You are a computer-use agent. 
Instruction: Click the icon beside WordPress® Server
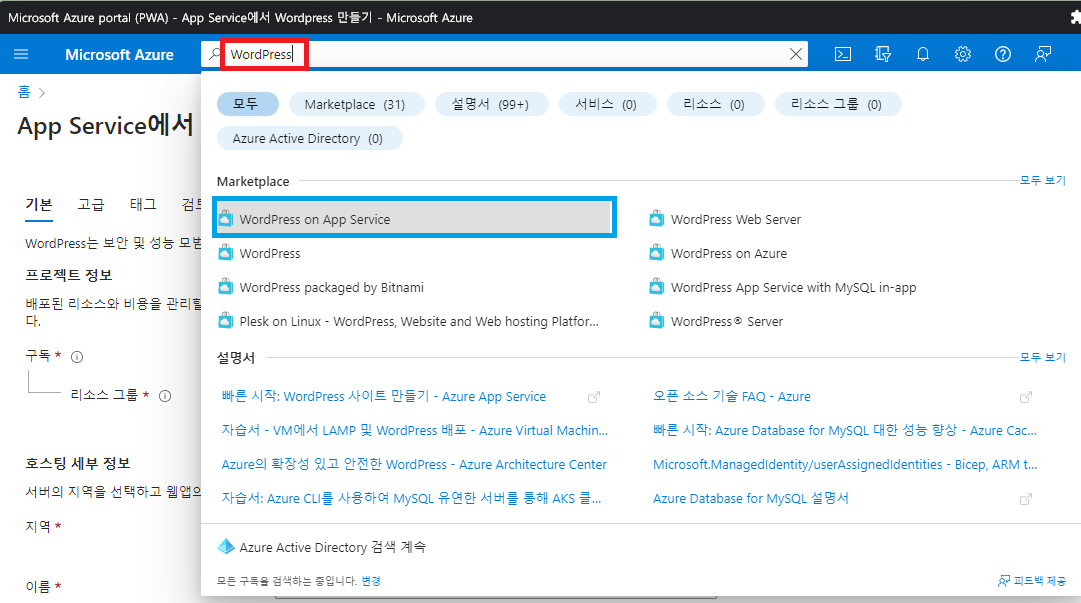point(656,320)
